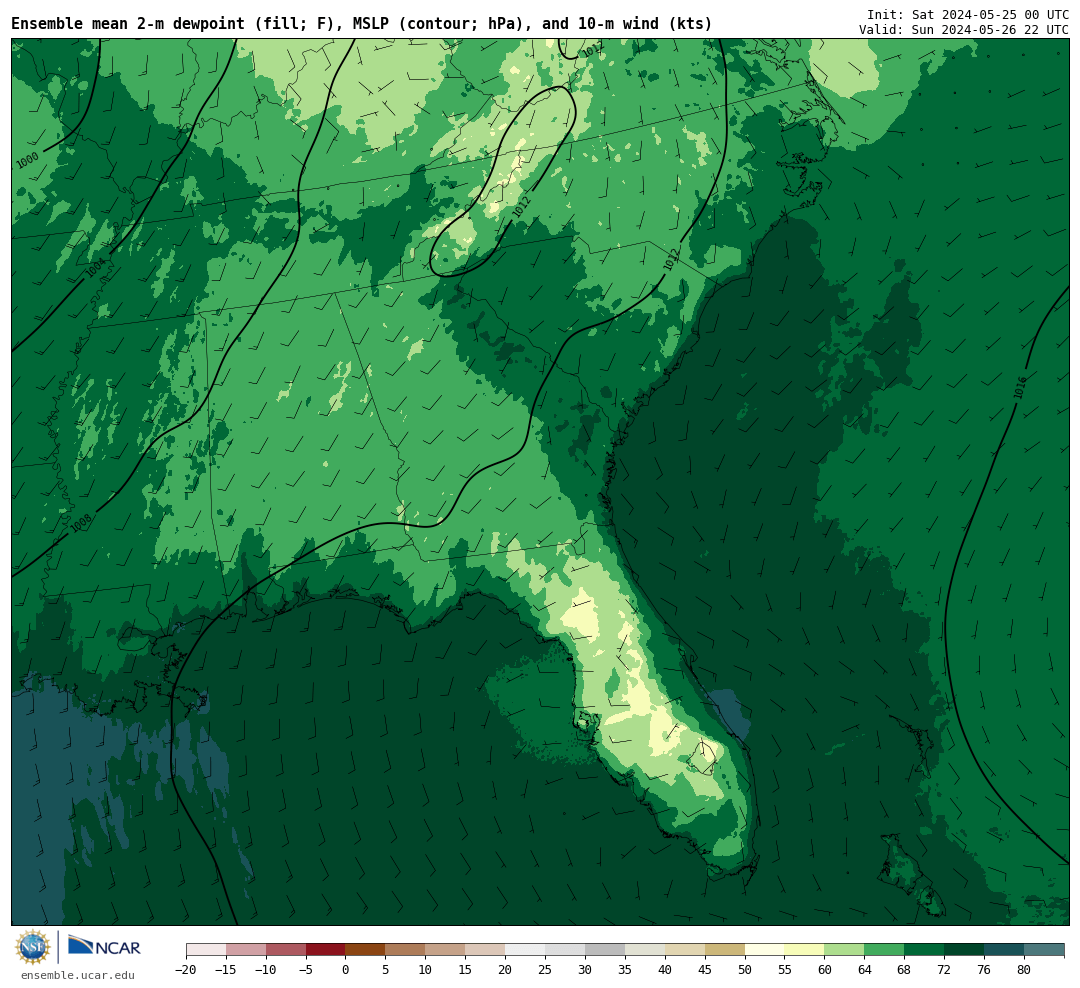Image resolution: width=1080 pixels, height=988 pixels.
Task: Select the 'Init: Sat 2024-05-25 00 UTC' text
Action: pos(968,14)
